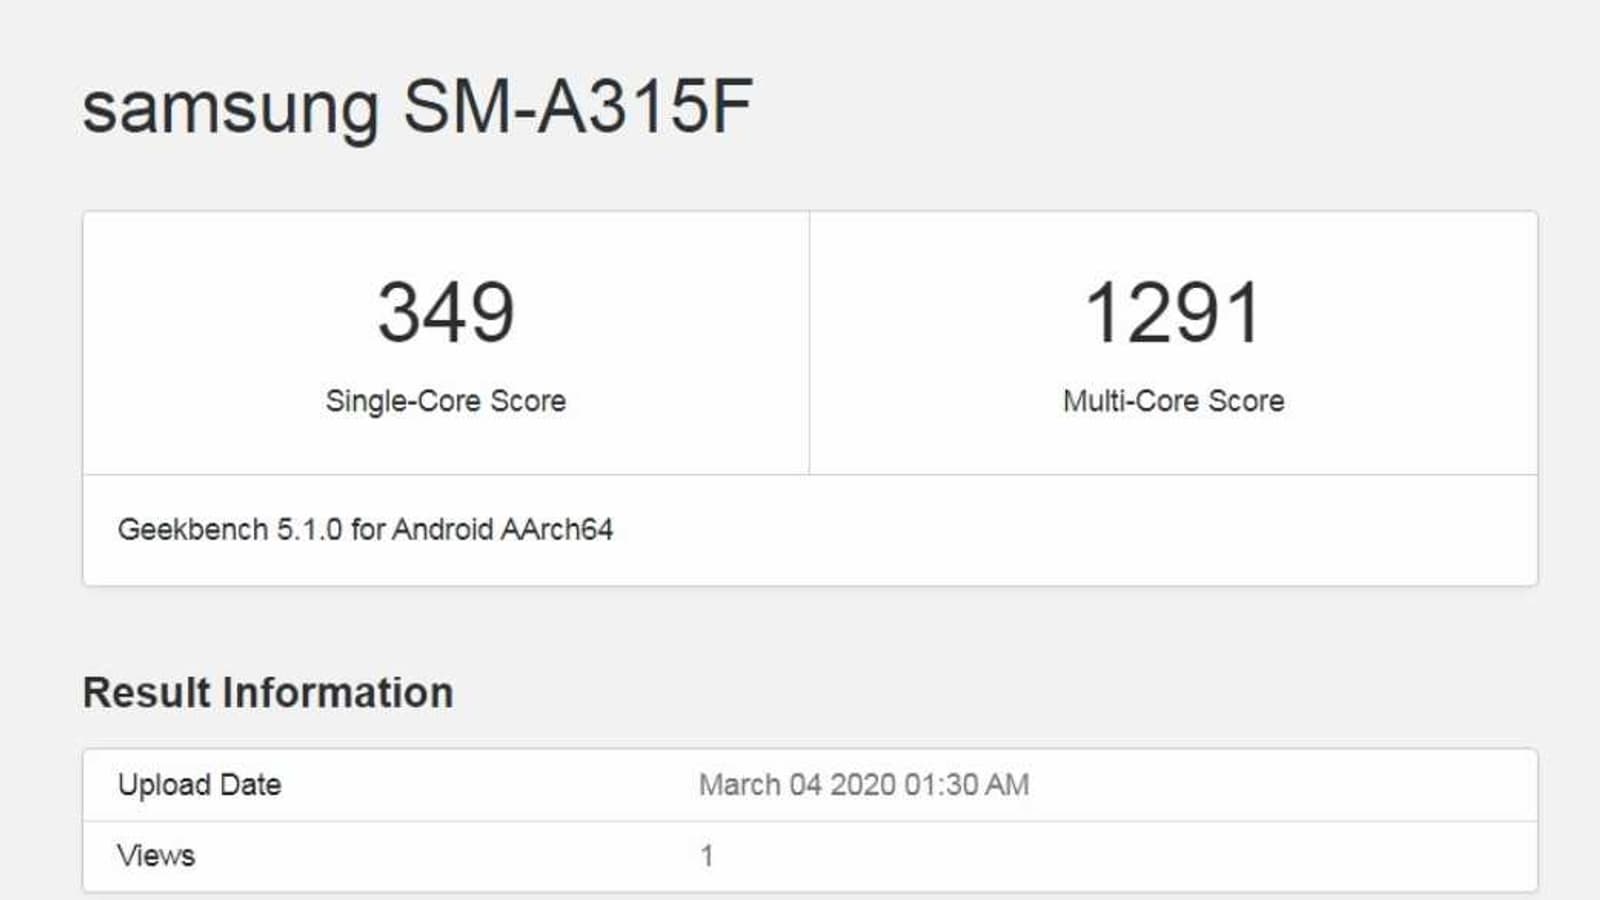Click "March 04" in the upload date value
The height and width of the screenshot is (900, 1600).
[759, 785]
